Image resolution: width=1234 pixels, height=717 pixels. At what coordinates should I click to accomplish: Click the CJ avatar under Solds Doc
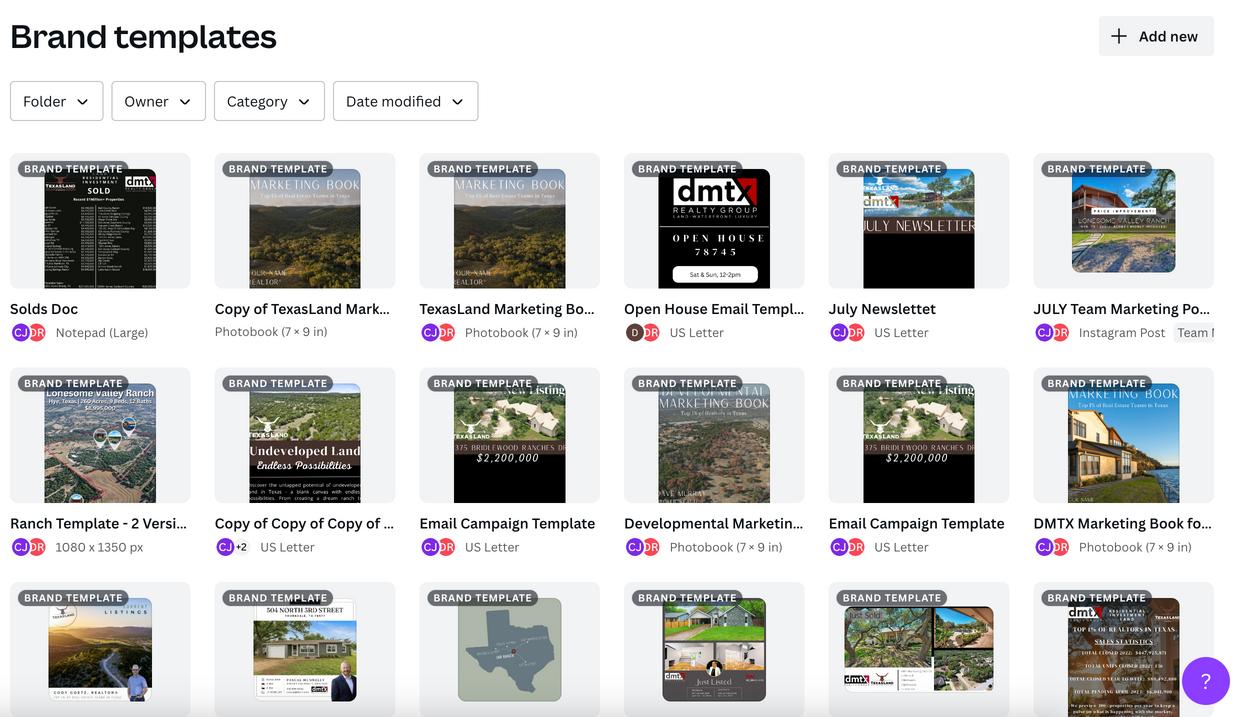tap(20, 333)
